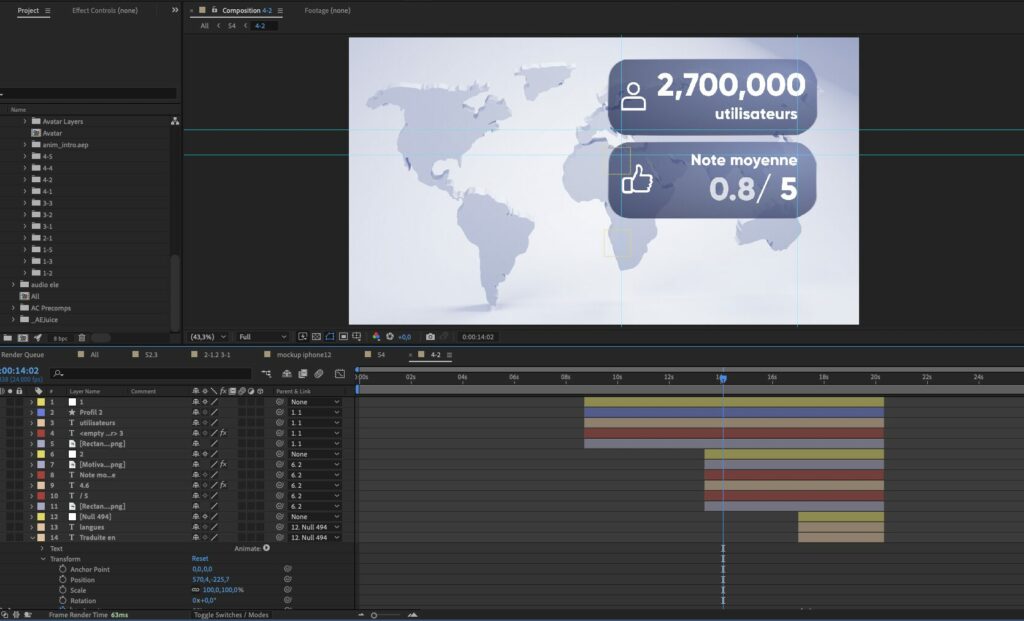Open the magnification 43,3% dropdown
This screenshot has width=1024, height=621.
[x=208, y=337]
